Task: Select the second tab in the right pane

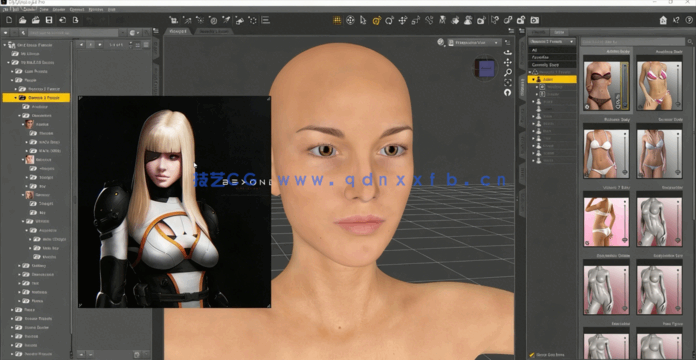Action: 559,32
